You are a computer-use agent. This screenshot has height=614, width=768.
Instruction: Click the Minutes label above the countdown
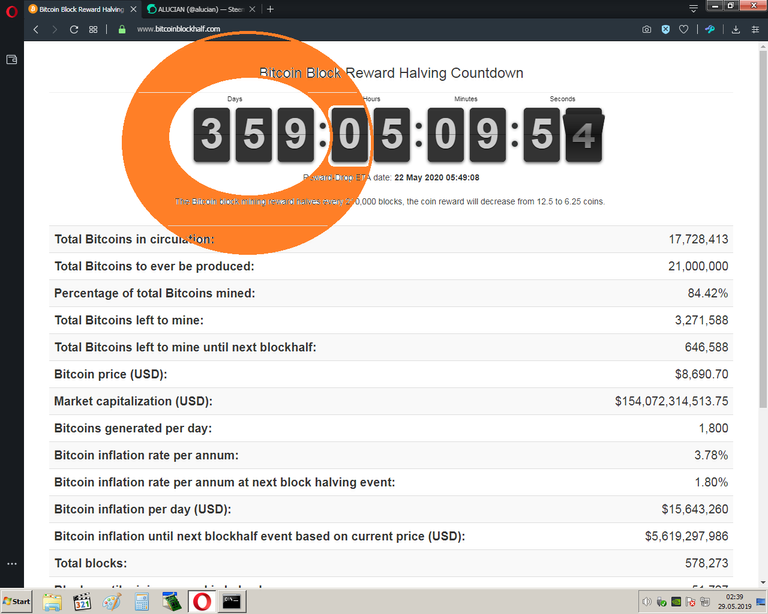[x=466, y=99]
